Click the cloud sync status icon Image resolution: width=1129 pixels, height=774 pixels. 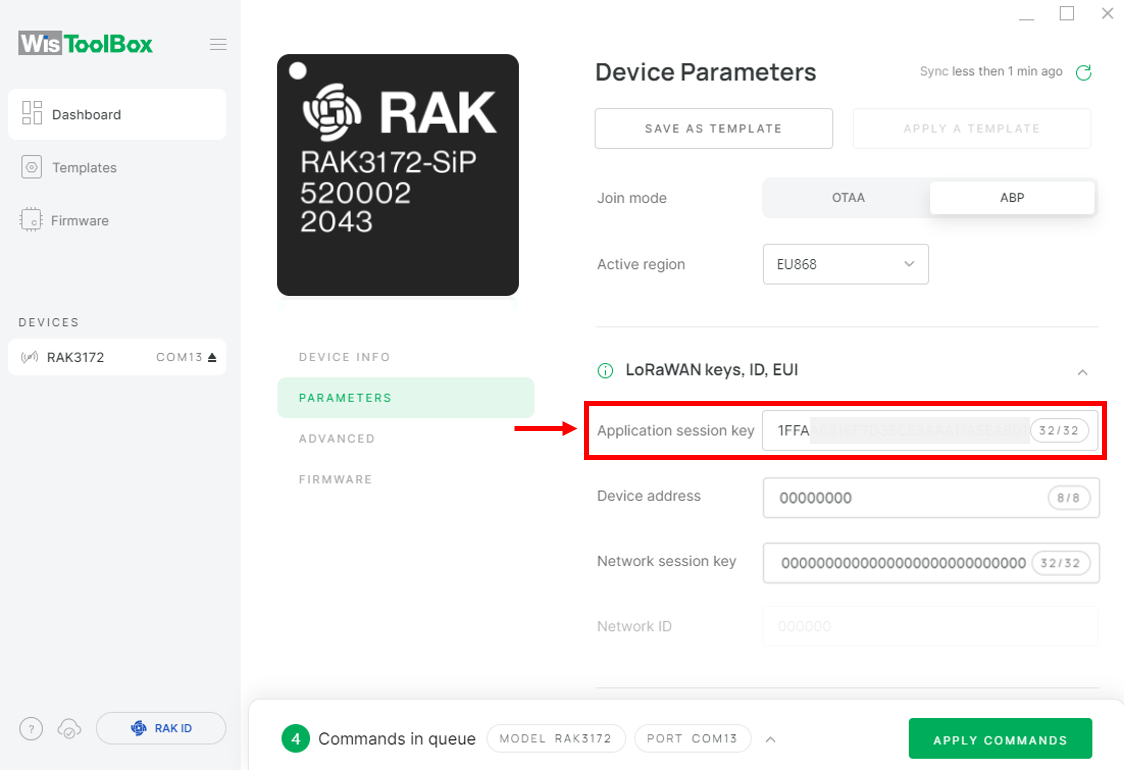[69, 729]
